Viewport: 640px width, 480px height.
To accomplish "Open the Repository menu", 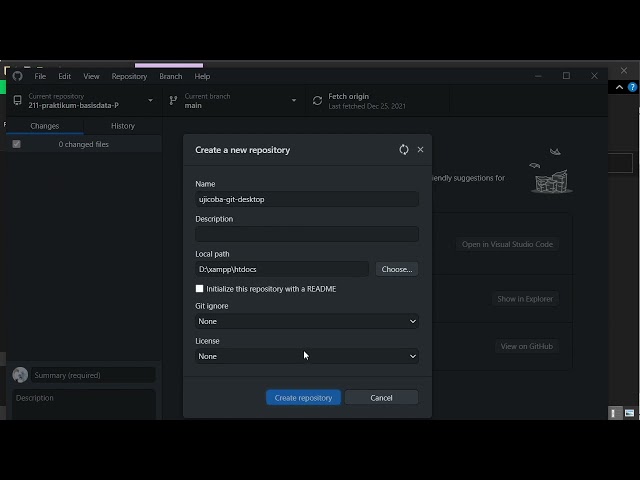I will coord(129,76).
